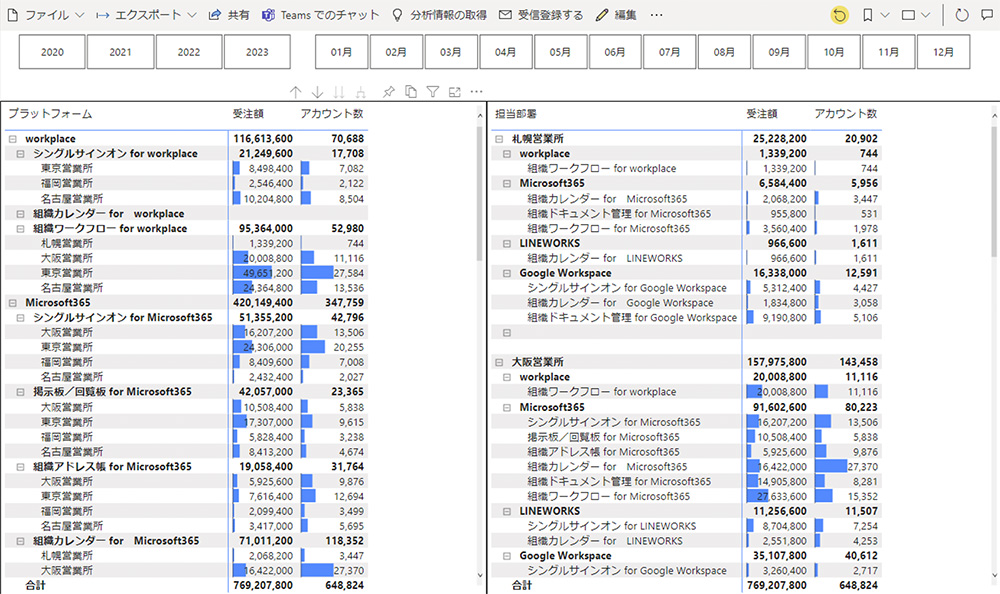
Task: Select the 10月 month slicer
Action: click(x=834, y=52)
